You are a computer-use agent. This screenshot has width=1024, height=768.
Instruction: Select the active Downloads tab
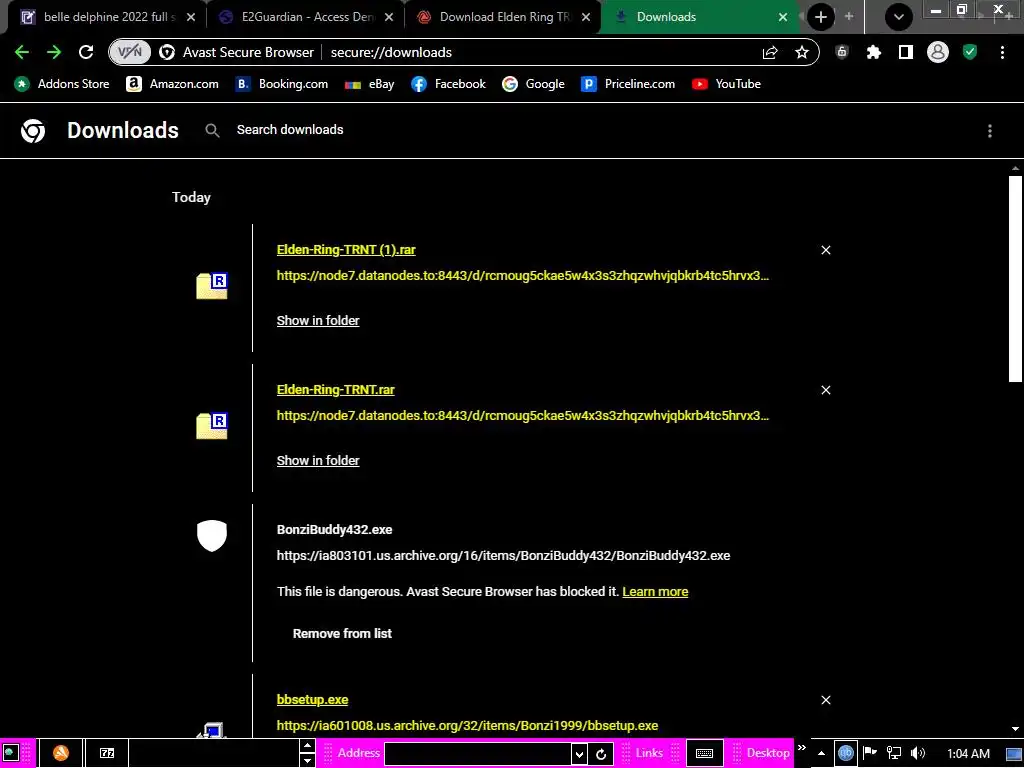tap(697, 17)
